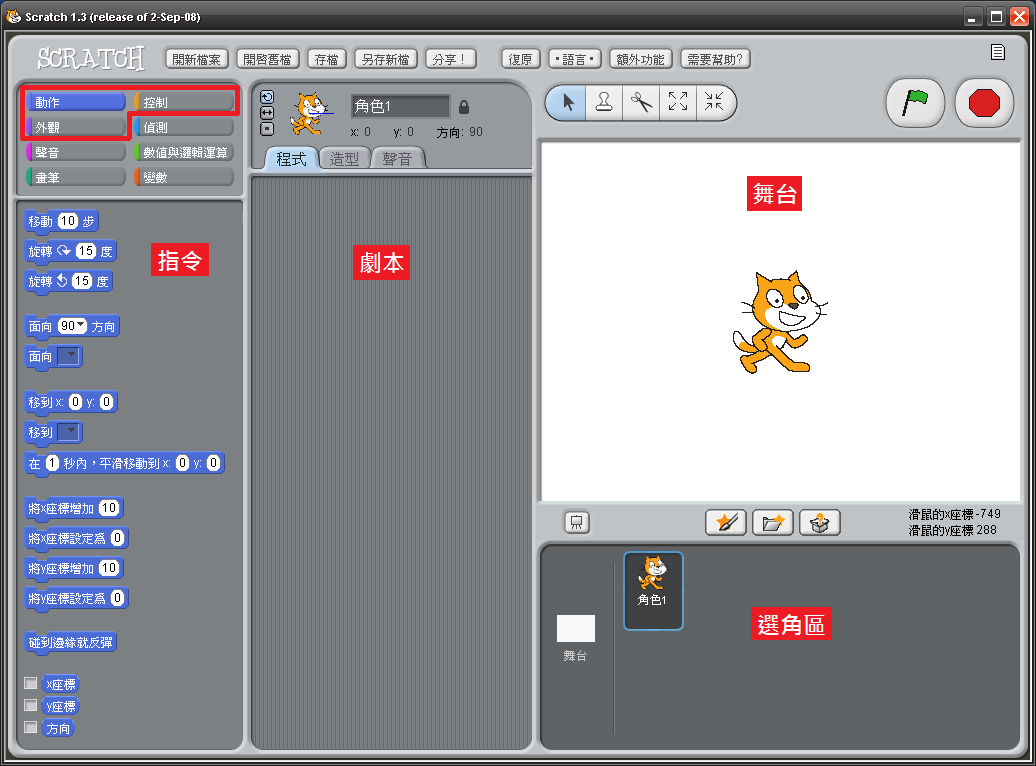
Task: Click the 分享！ share button
Action: tap(450, 59)
